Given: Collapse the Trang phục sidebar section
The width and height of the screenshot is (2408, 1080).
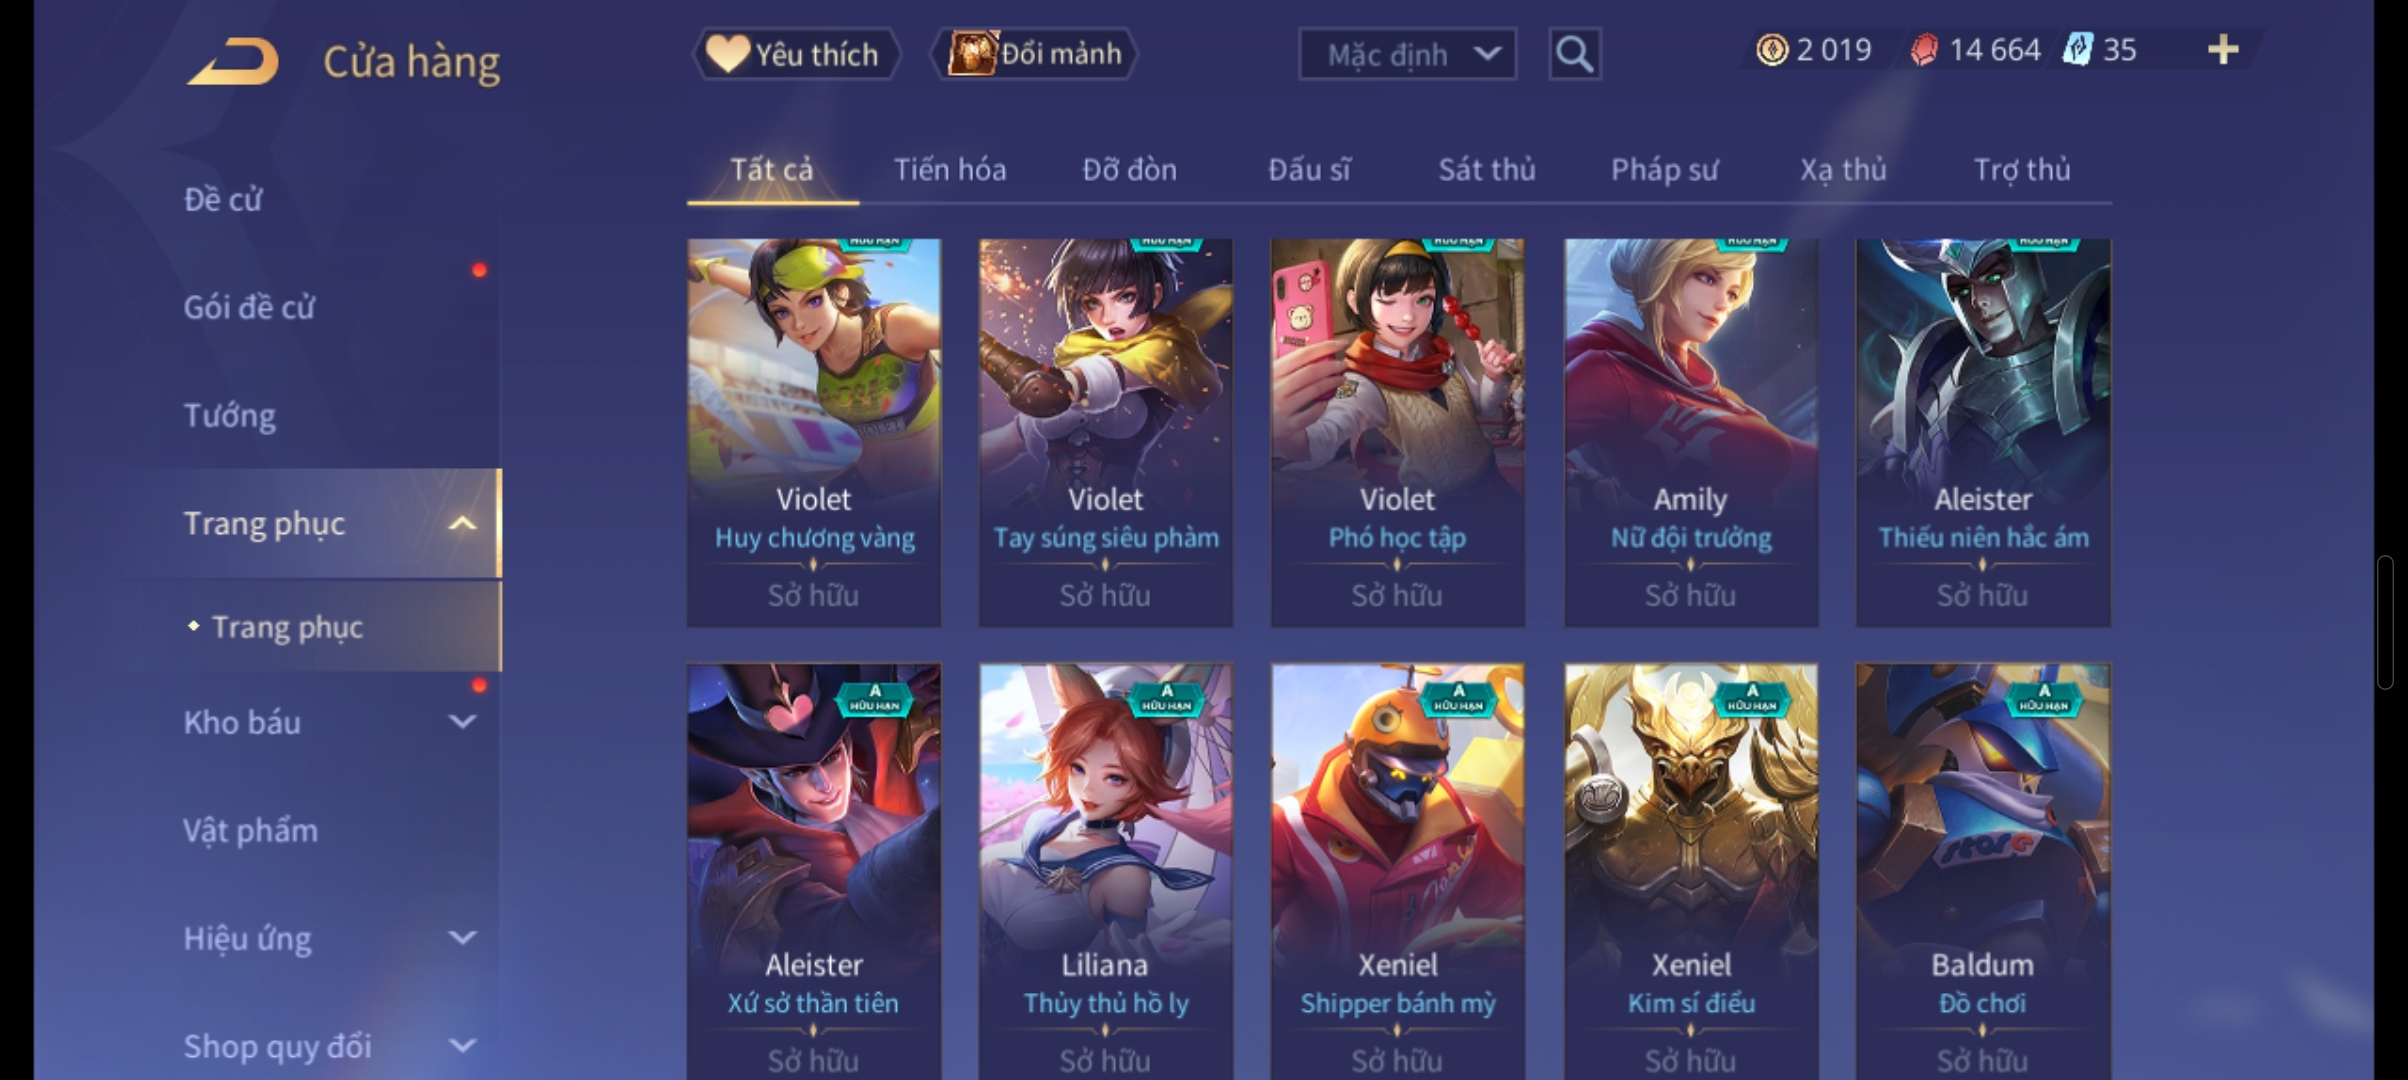Looking at the screenshot, I should [x=462, y=524].
